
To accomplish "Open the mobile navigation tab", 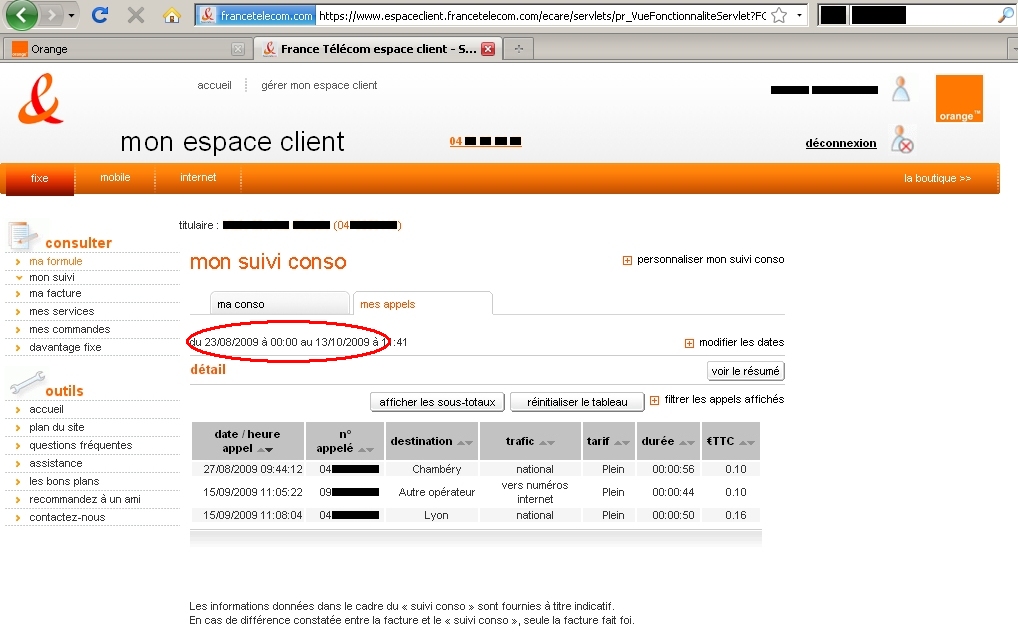I will pyautogui.click(x=115, y=178).
